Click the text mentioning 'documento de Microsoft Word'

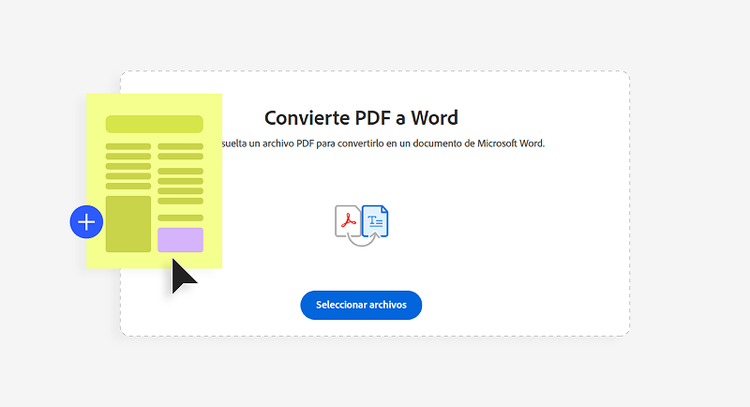point(383,143)
